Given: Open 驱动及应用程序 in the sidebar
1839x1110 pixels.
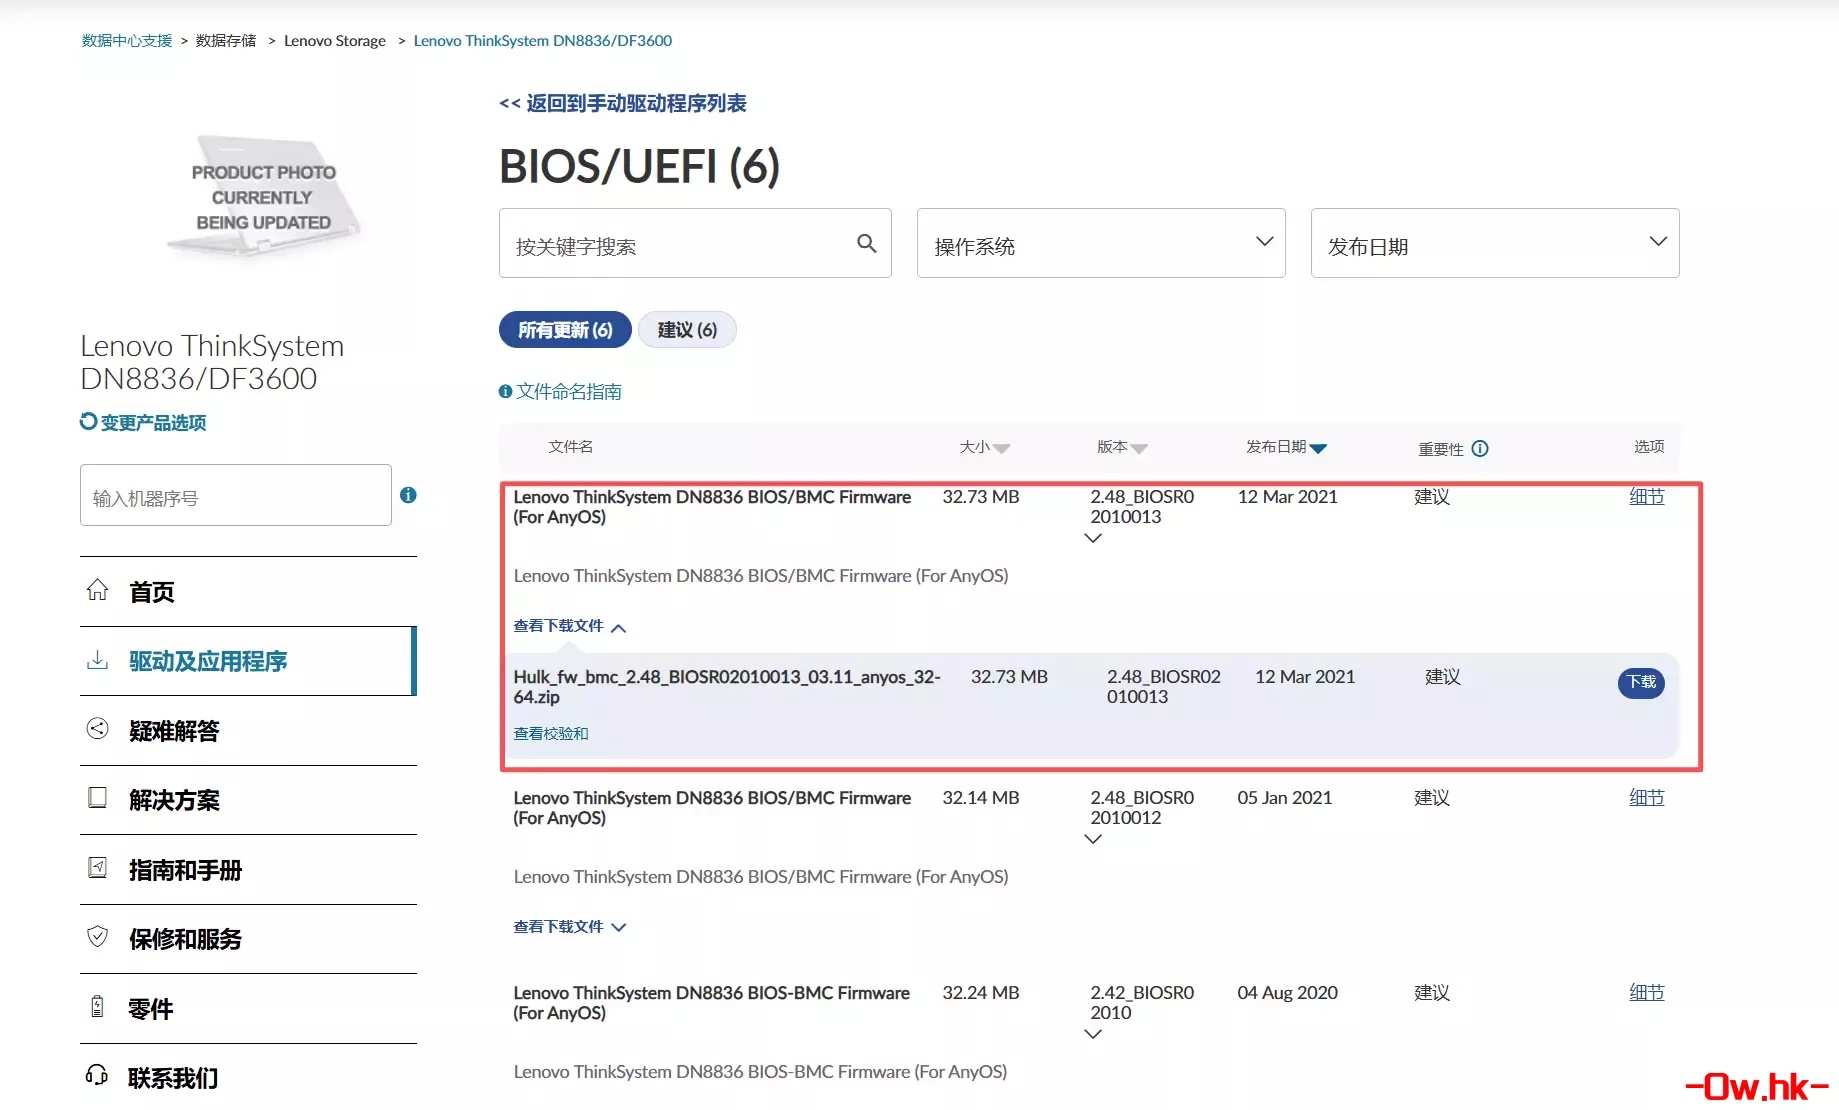Looking at the screenshot, I should (208, 661).
